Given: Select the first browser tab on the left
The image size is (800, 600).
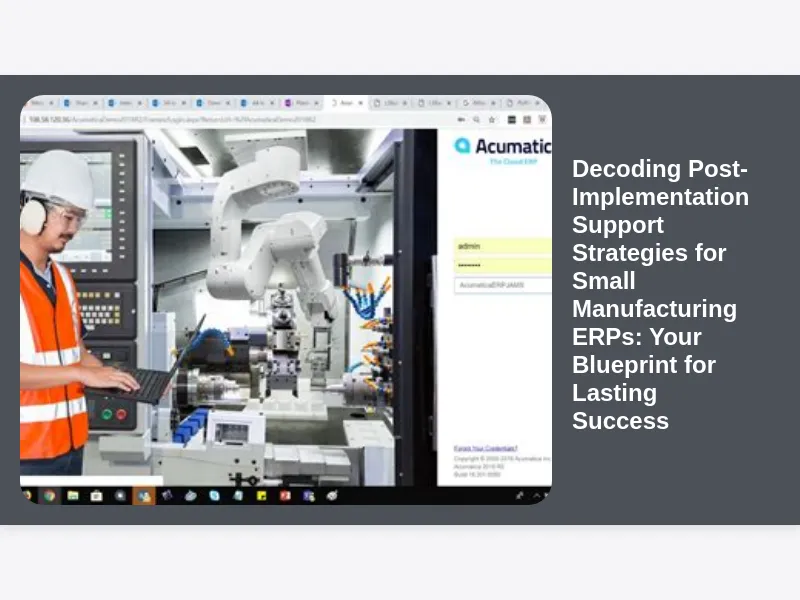Looking at the screenshot, I should [38, 103].
